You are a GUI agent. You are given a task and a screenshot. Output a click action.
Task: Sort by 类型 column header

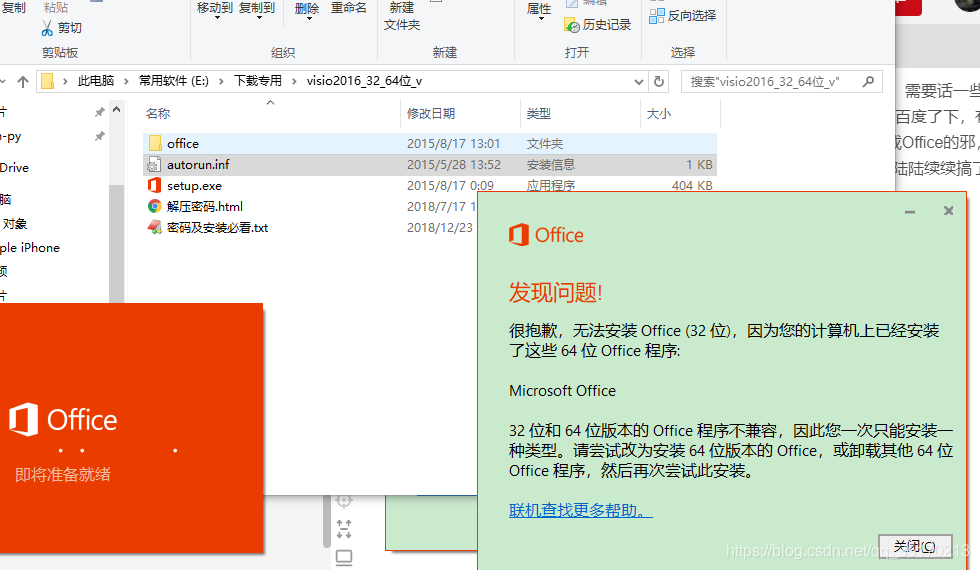point(539,113)
